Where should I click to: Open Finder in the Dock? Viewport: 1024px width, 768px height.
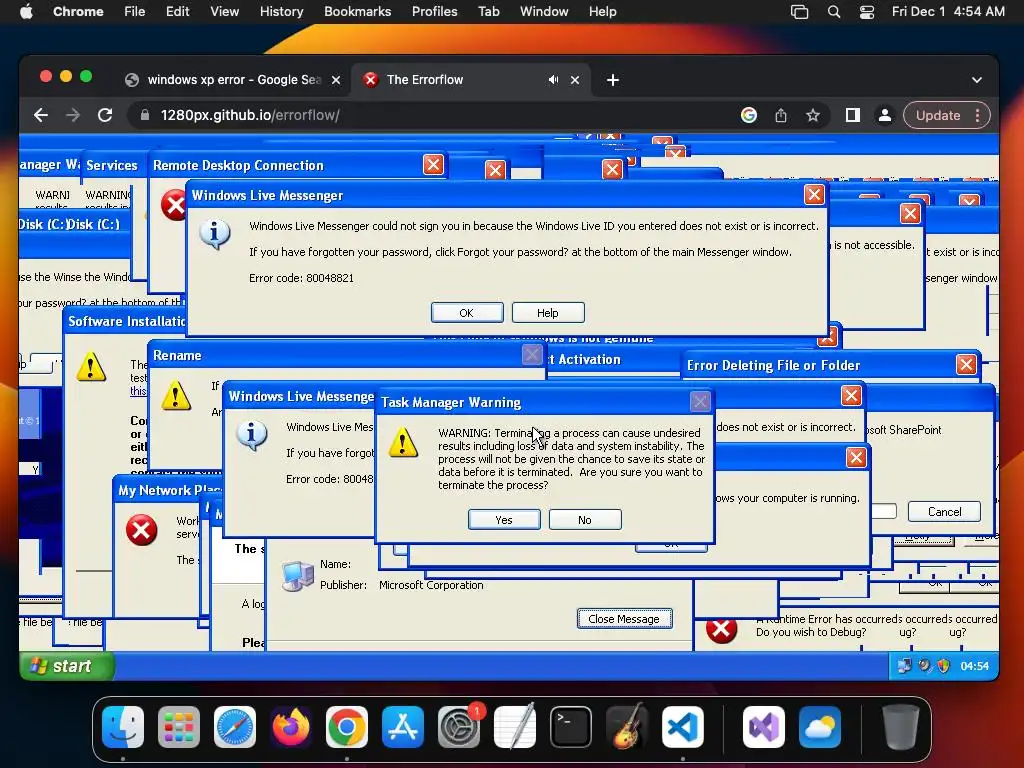tap(123, 727)
